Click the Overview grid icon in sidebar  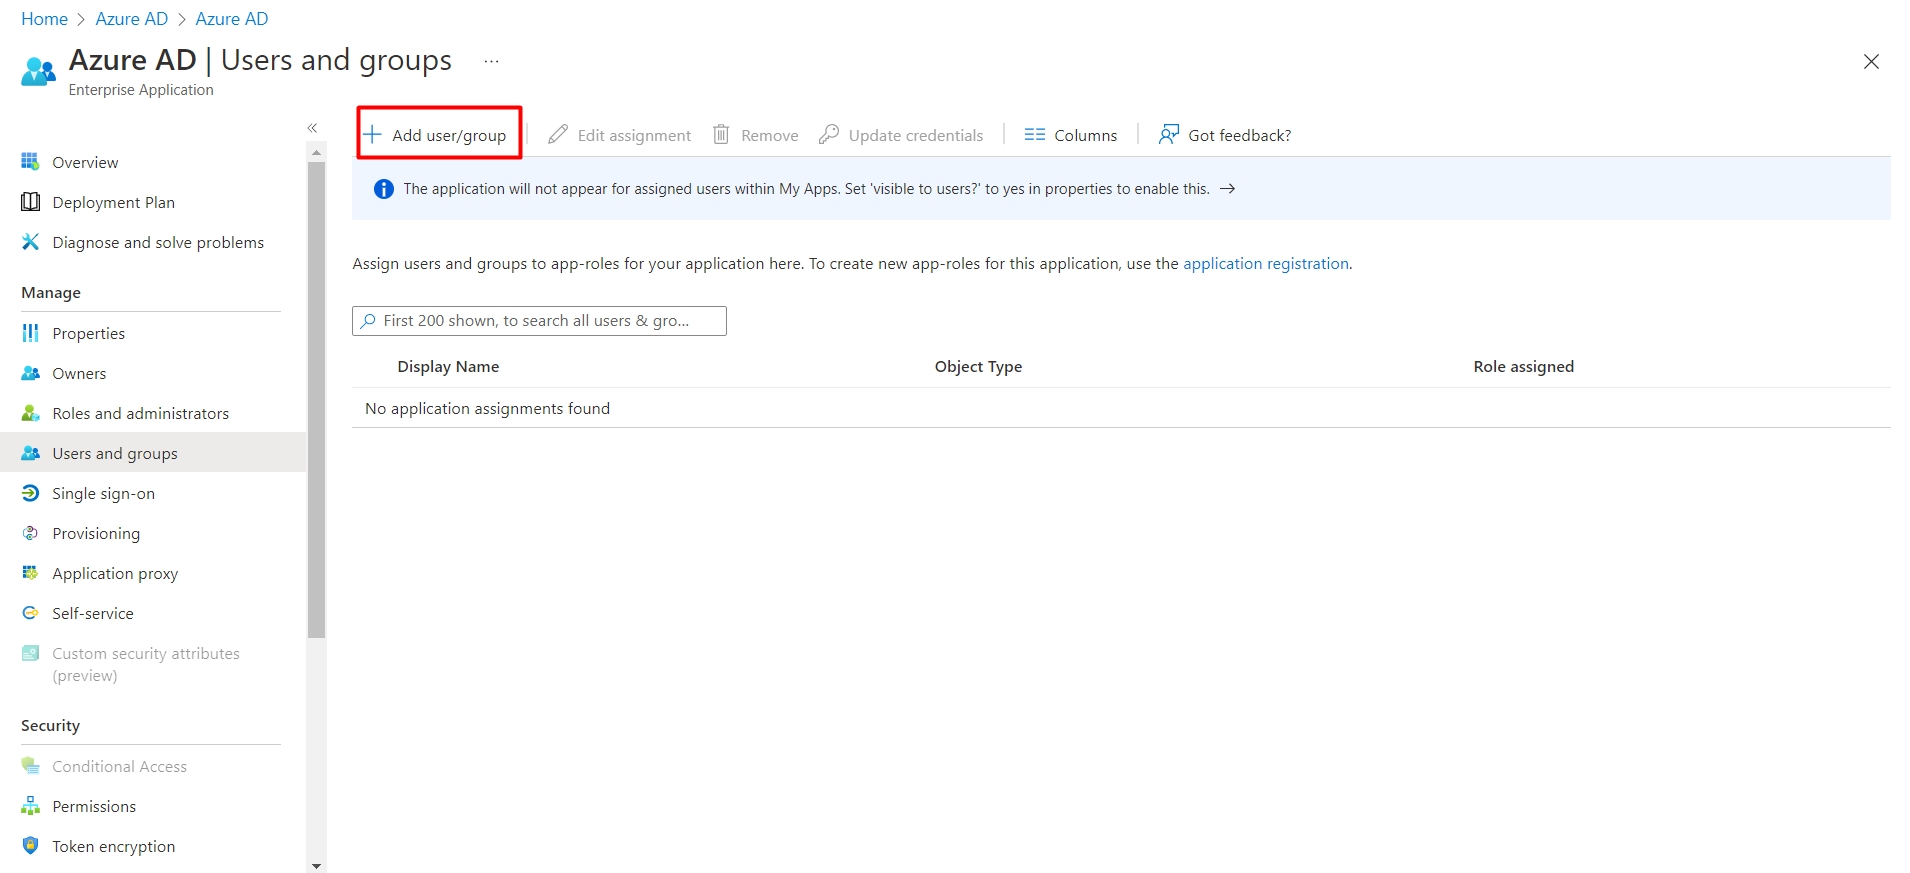tap(30, 161)
